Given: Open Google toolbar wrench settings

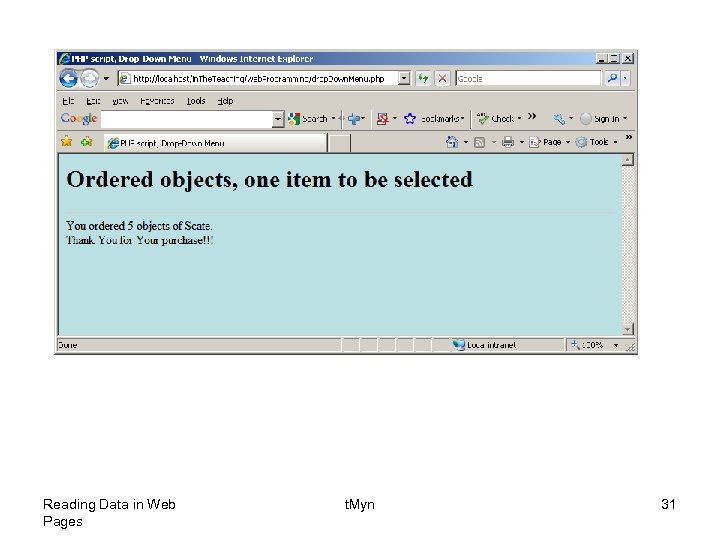Looking at the screenshot, I should pyautogui.click(x=559, y=119).
